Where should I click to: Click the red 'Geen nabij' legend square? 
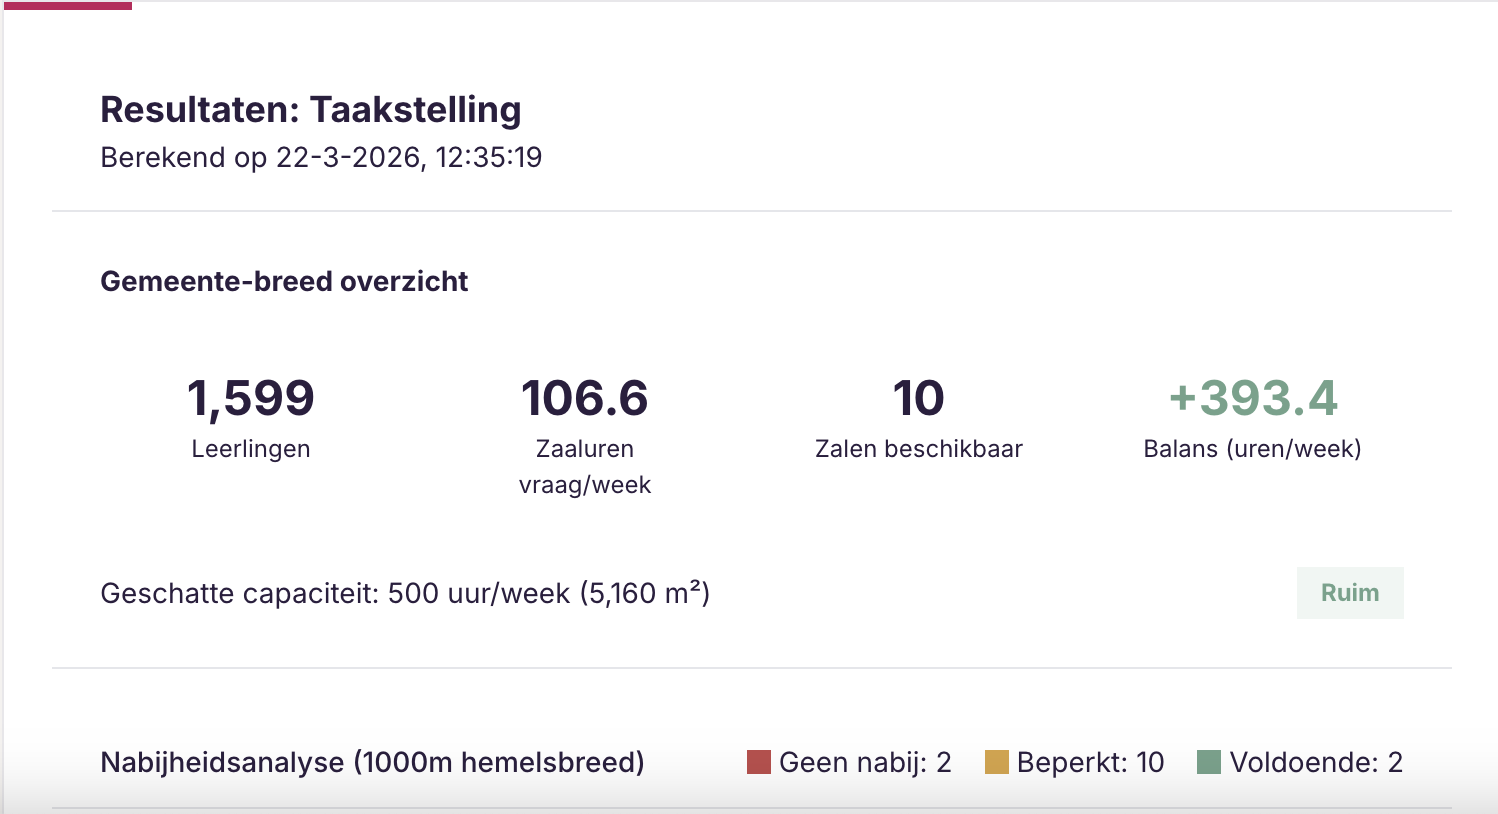758,762
